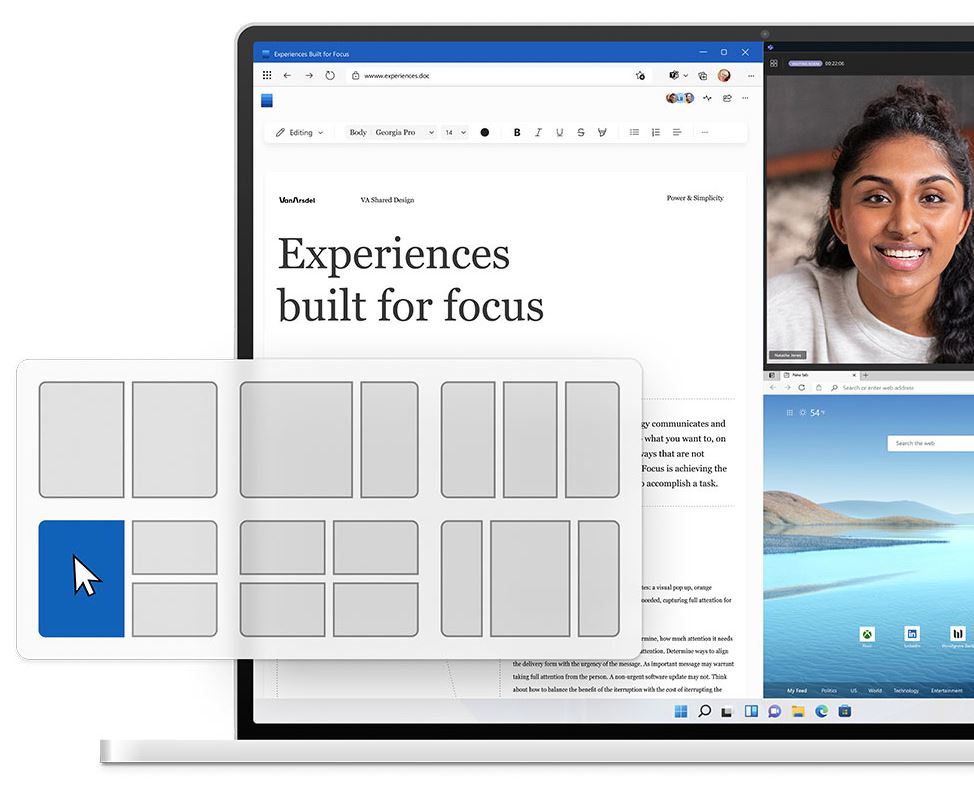Toggle italic formatting
This screenshot has height=789, width=974.
pos(538,132)
